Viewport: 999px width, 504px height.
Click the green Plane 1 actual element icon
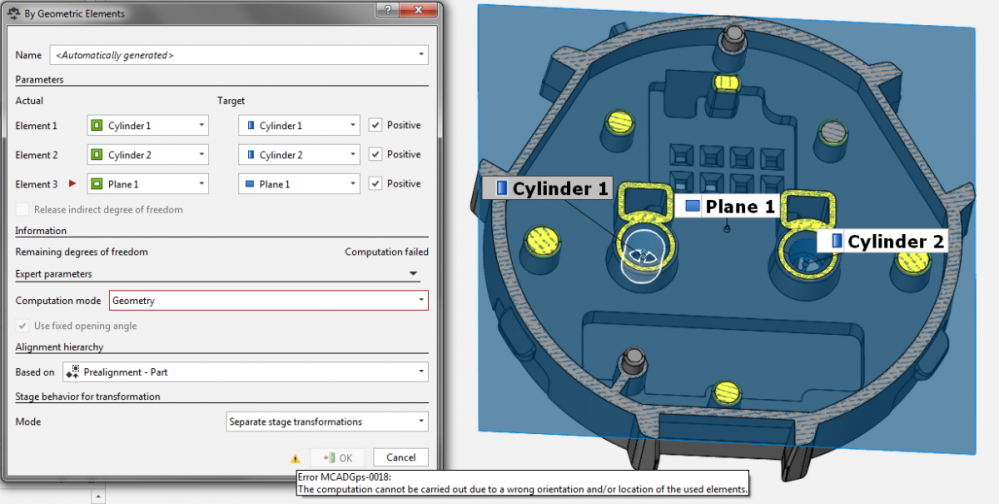pos(97,184)
